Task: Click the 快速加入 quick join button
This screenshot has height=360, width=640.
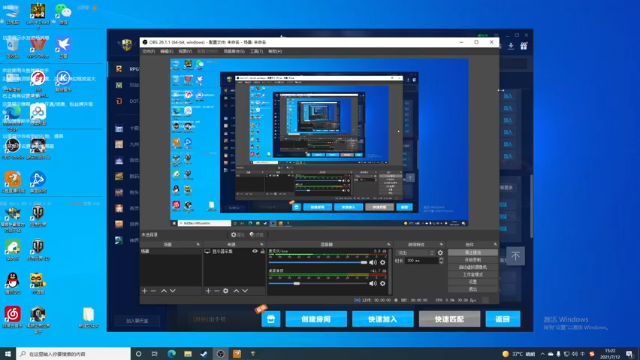Action: tap(382, 319)
